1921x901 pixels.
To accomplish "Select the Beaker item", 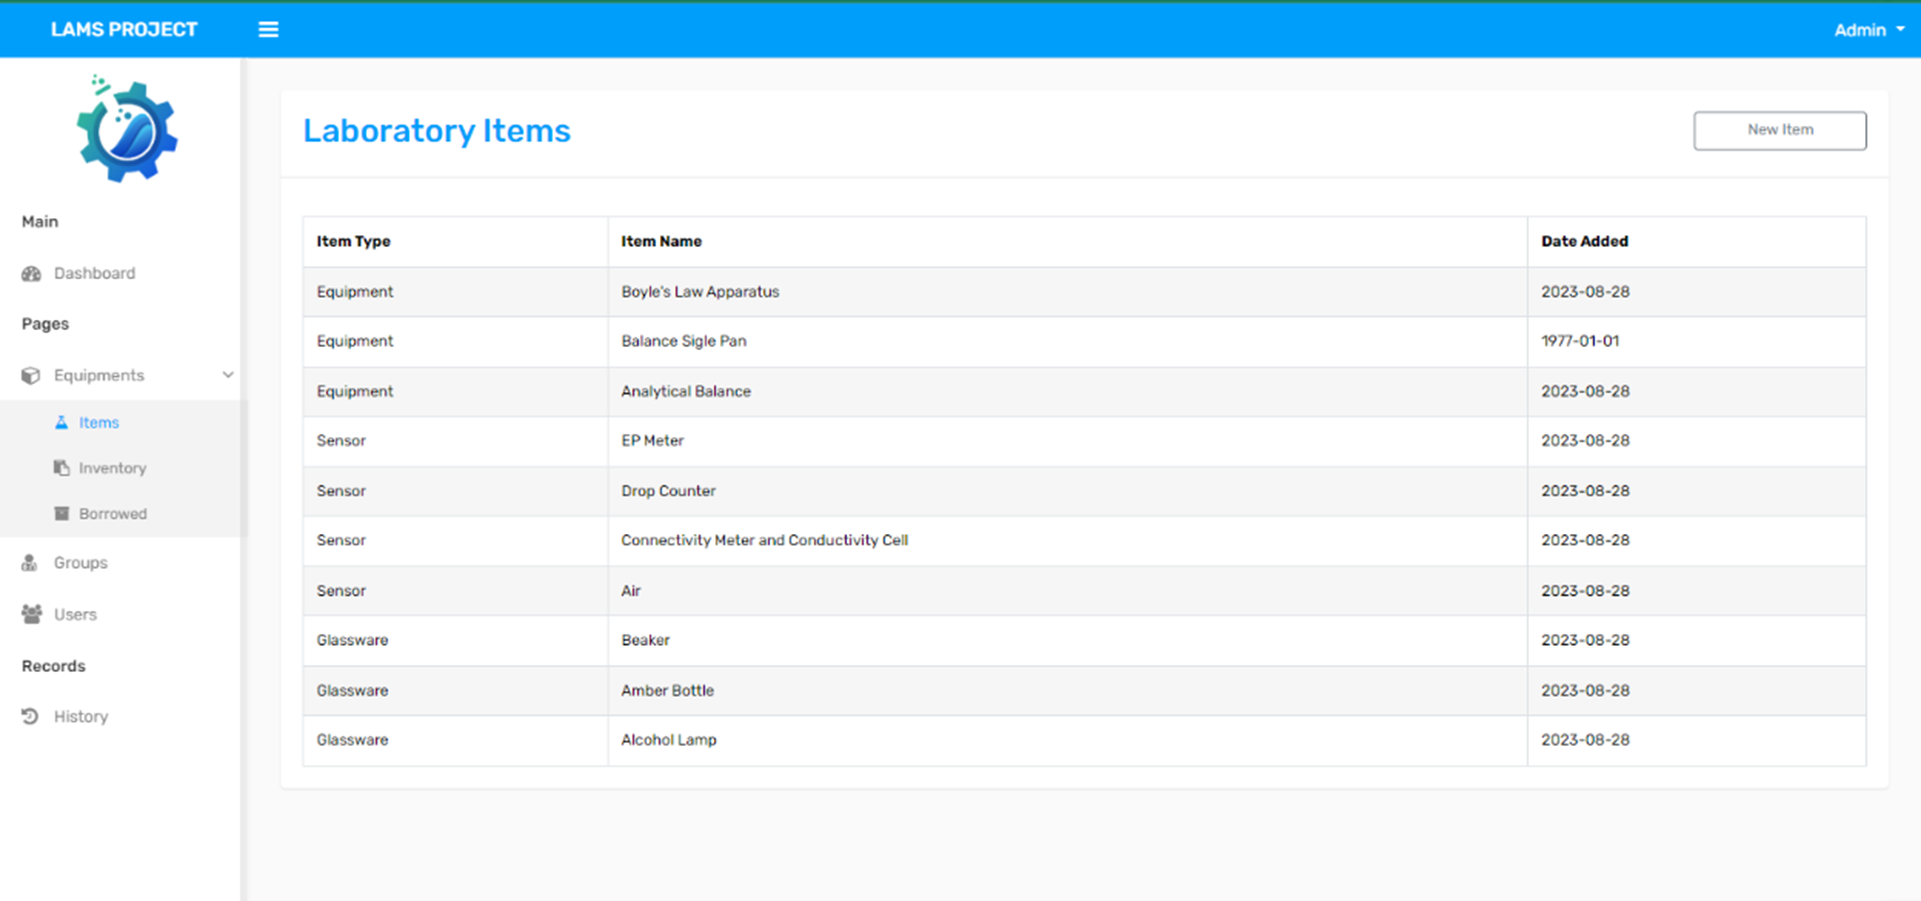I will coord(645,640).
